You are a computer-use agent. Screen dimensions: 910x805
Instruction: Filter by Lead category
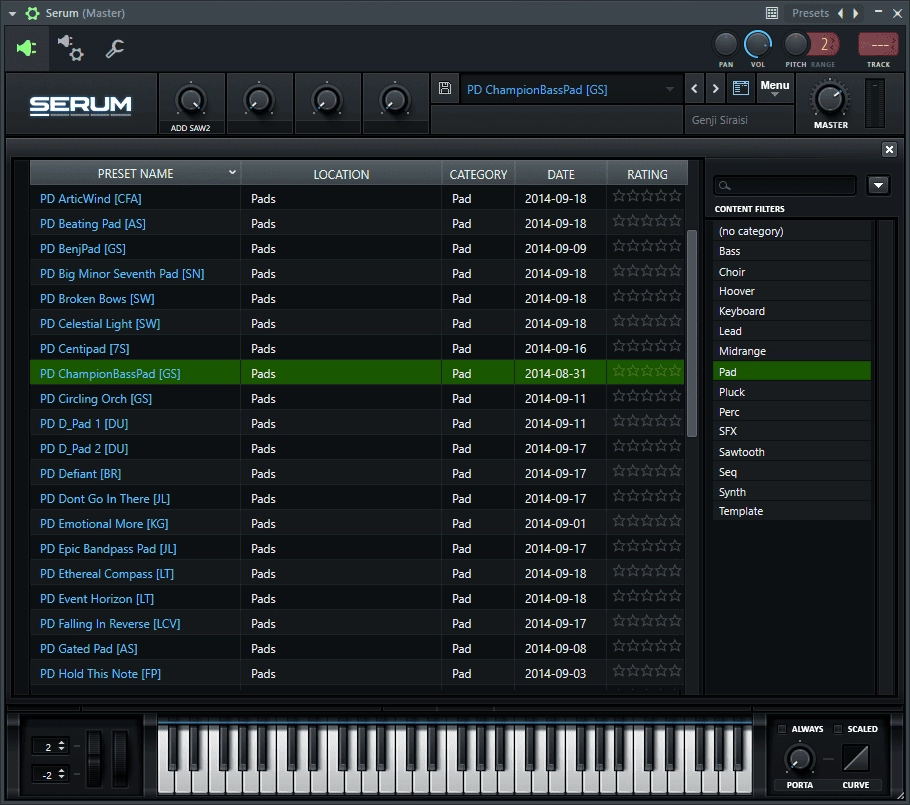click(792, 331)
